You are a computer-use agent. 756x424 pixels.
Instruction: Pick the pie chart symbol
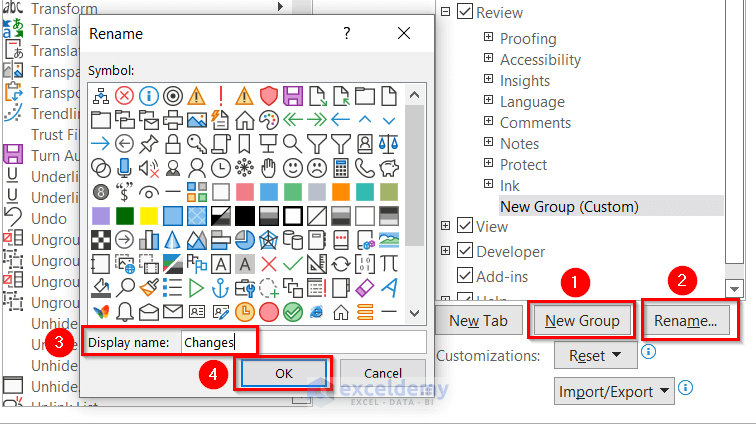[x=244, y=240]
